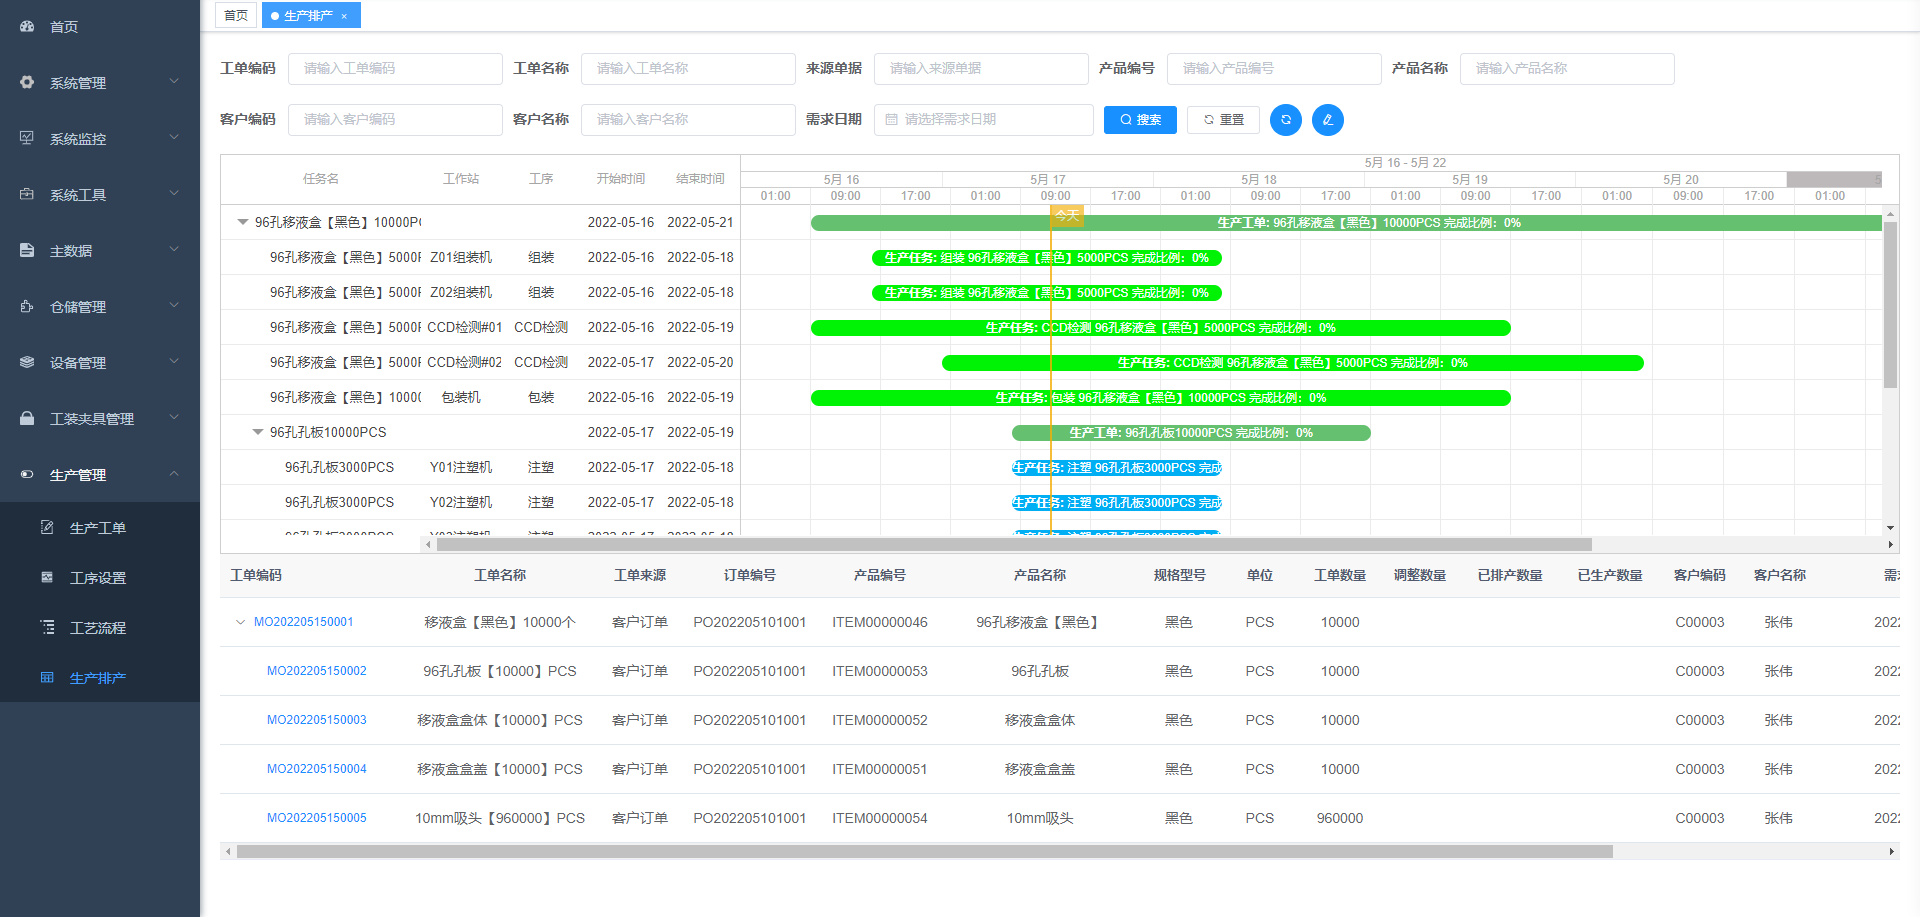Click the right arrow of the bottom table scrollbar
Image resolution: width=1920 pixels, height=917 pixels.
1891,852
